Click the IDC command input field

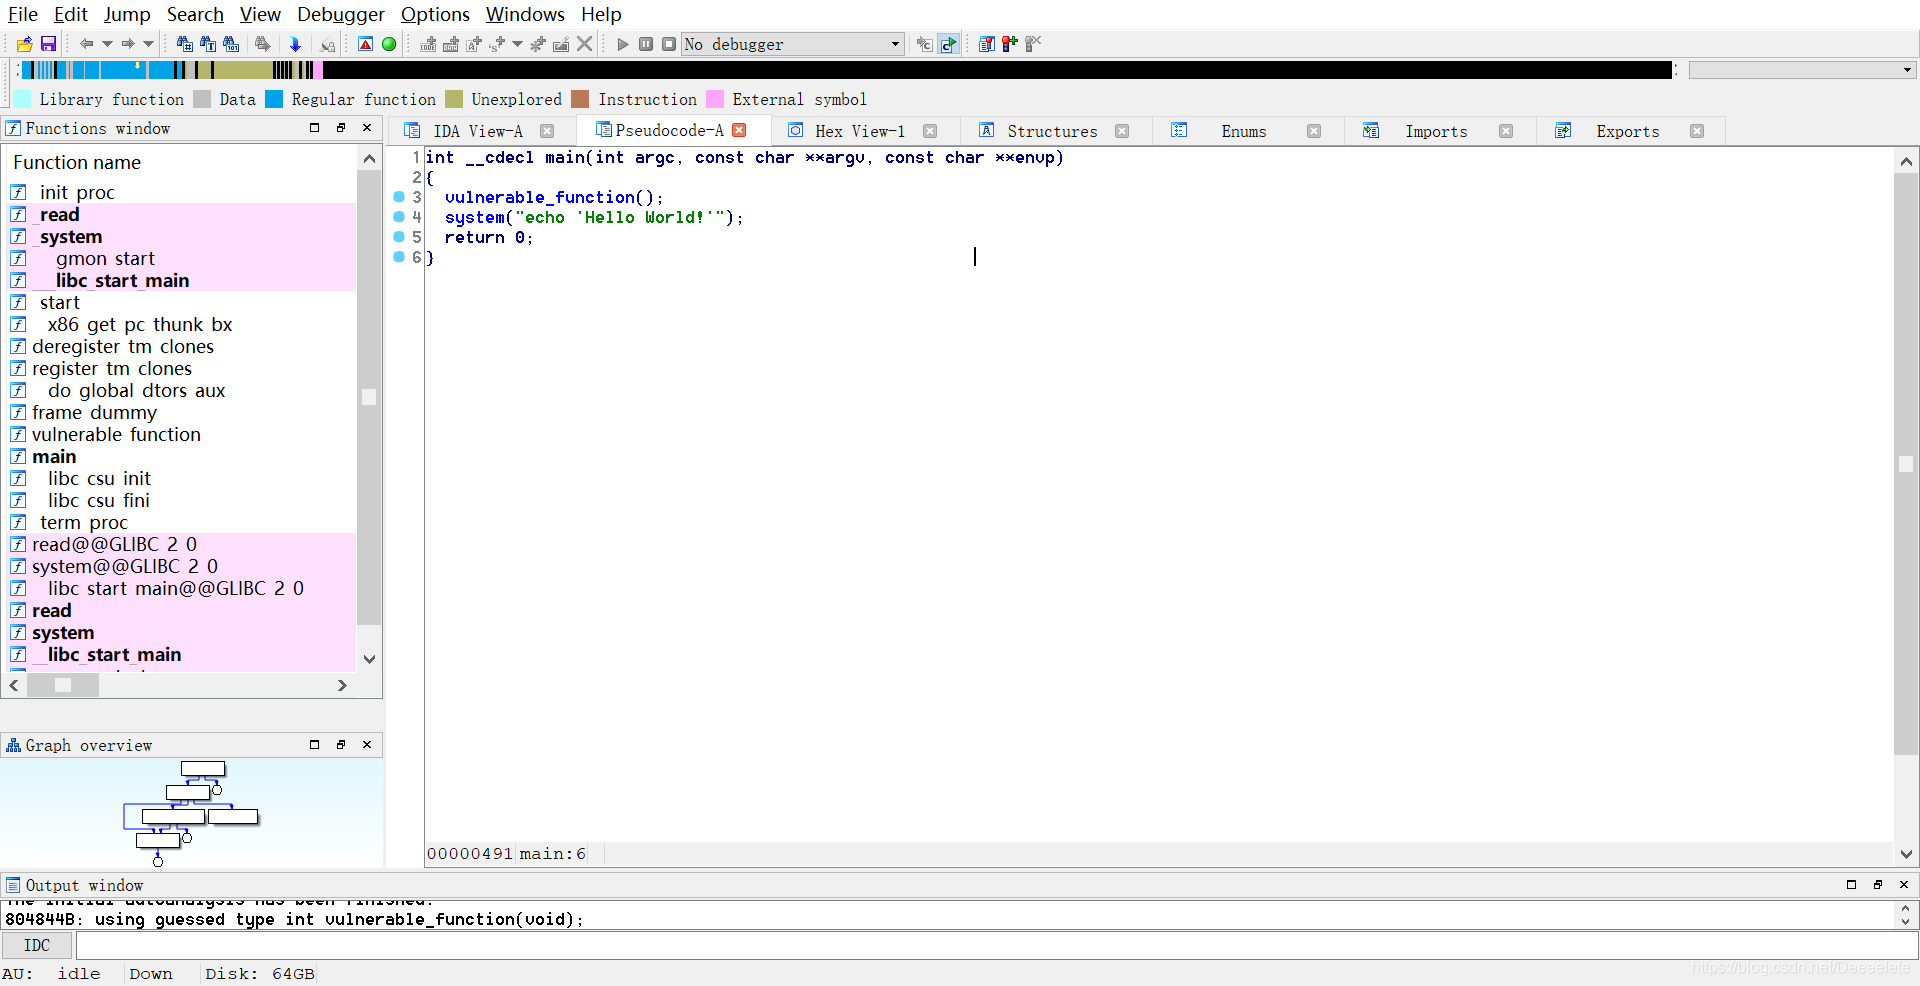996,945
